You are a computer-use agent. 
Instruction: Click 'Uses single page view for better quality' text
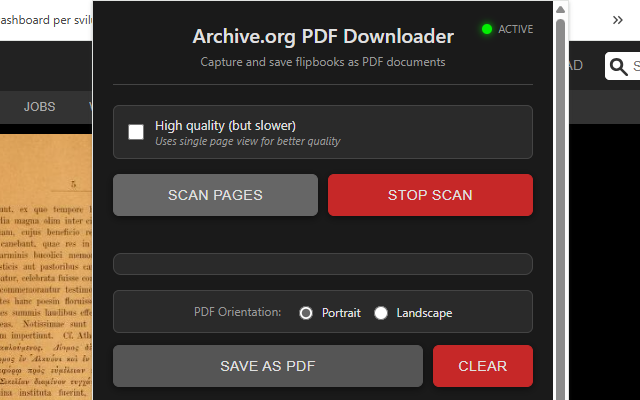coord(247,141)
